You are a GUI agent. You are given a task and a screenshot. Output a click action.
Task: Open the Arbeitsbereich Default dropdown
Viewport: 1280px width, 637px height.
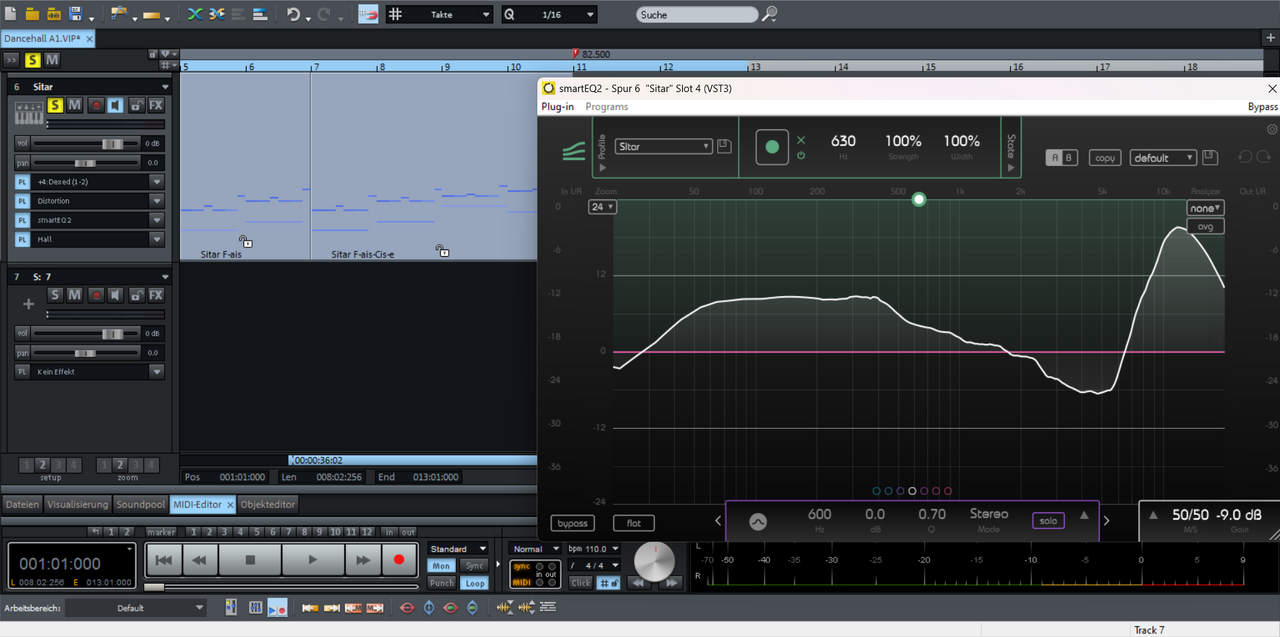tap(136, 608)
